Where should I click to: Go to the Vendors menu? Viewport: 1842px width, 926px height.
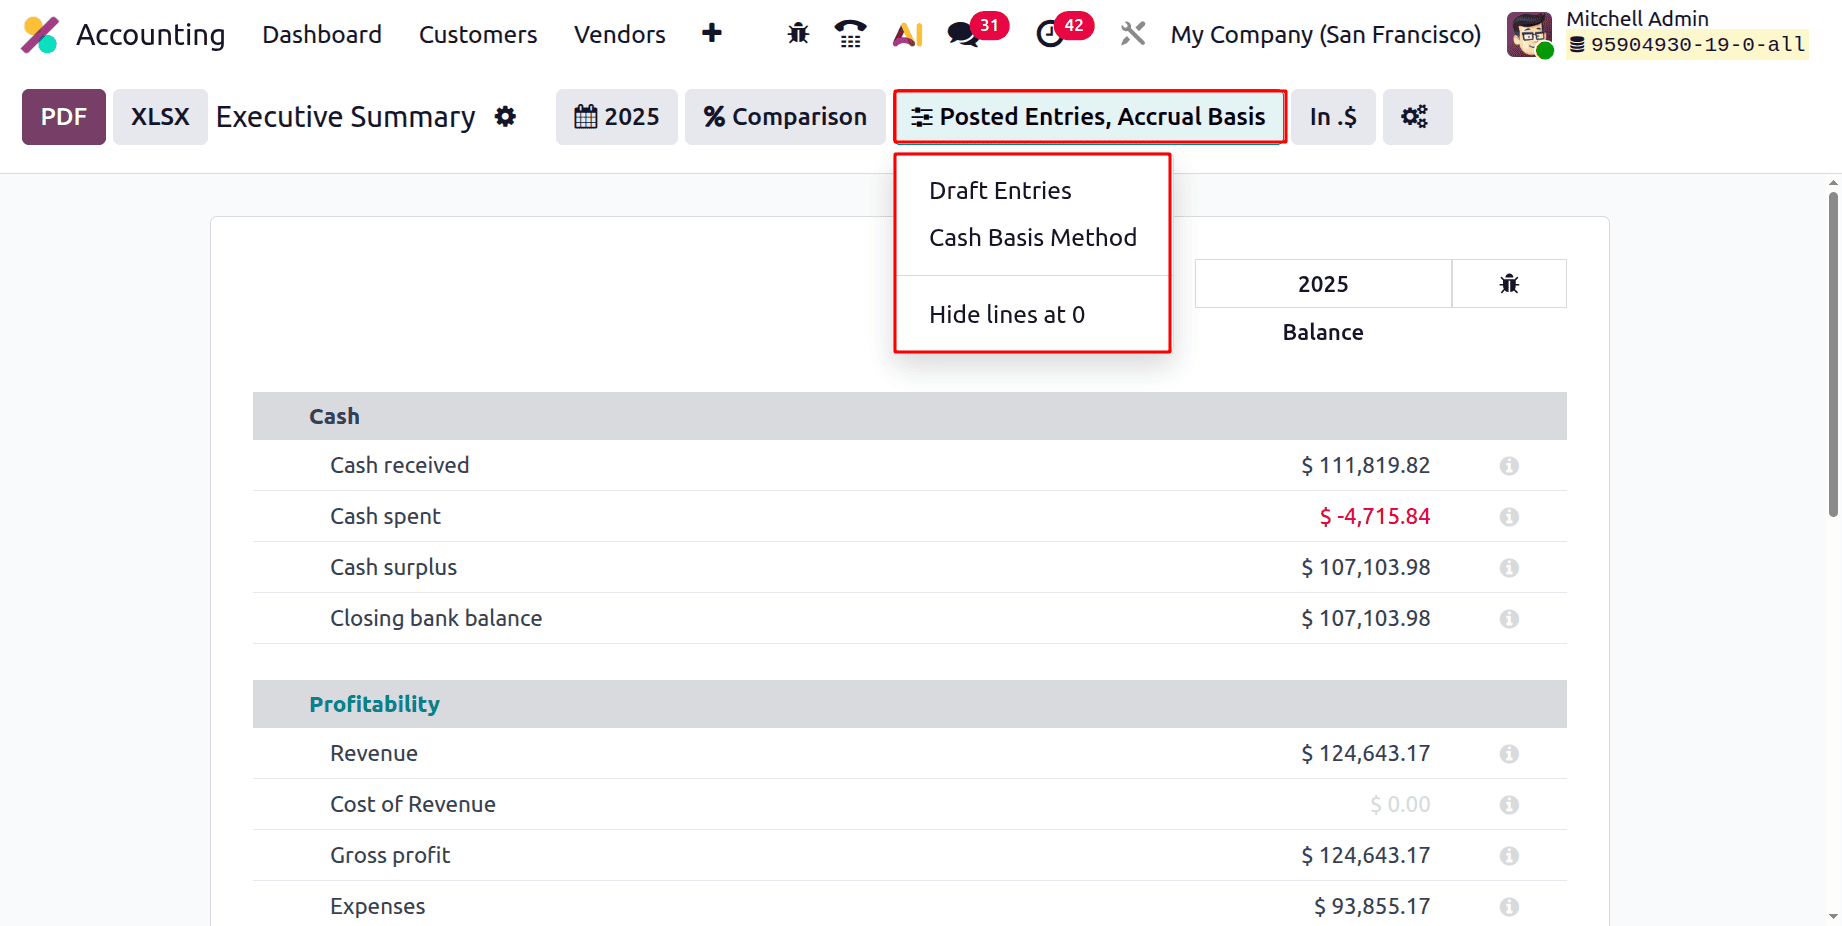619,34
